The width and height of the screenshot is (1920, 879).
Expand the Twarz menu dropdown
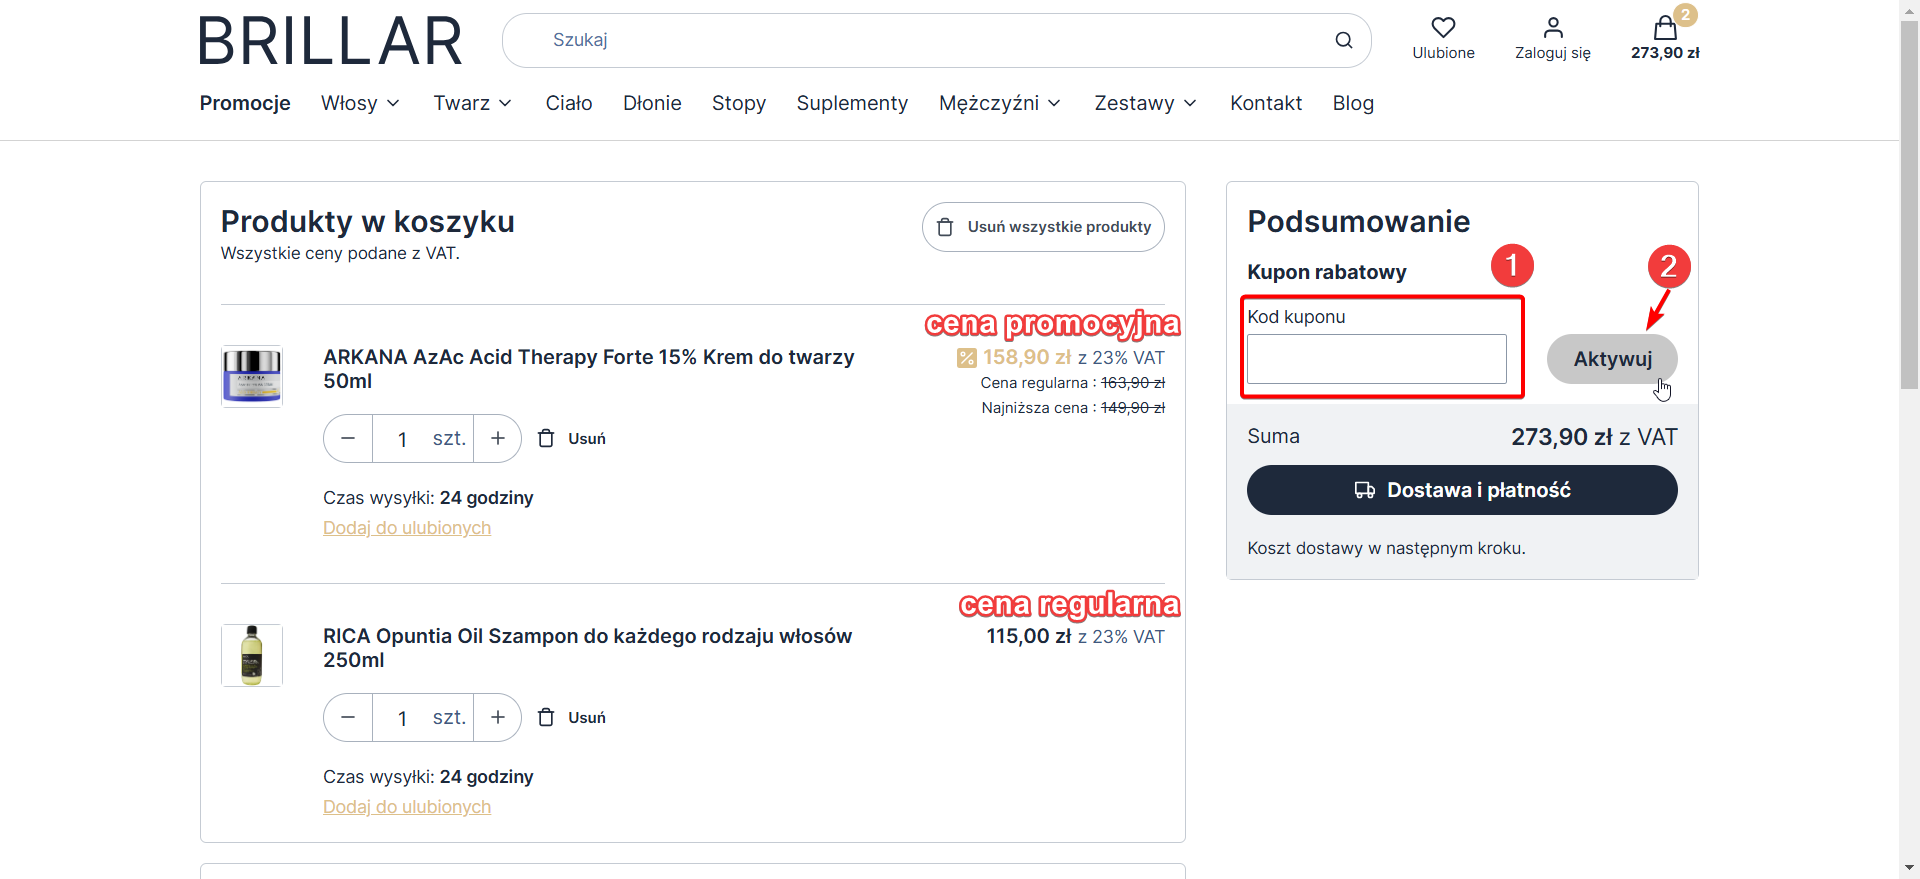[473, 103]
